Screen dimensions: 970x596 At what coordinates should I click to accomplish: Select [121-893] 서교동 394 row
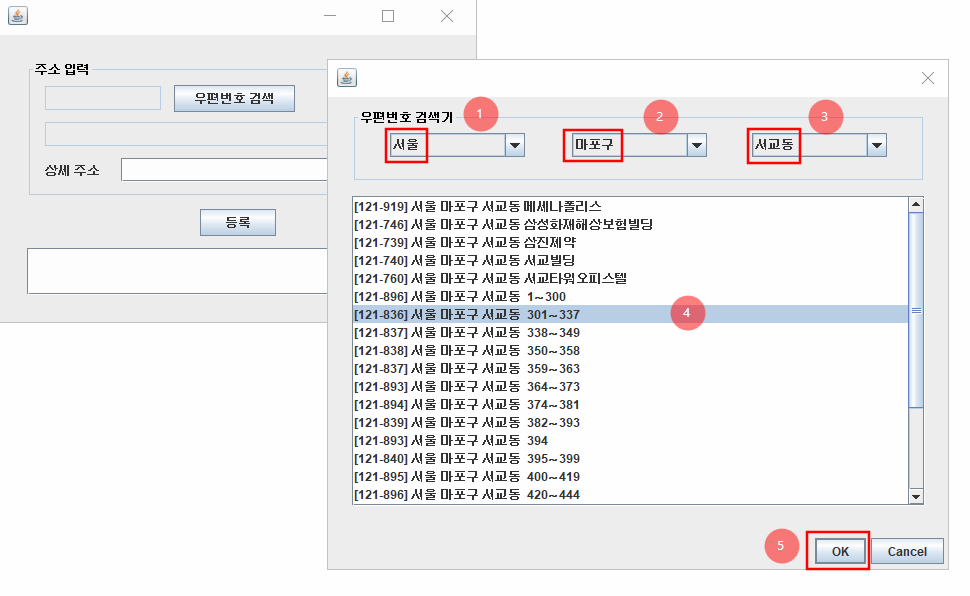[x=630, y=440]
